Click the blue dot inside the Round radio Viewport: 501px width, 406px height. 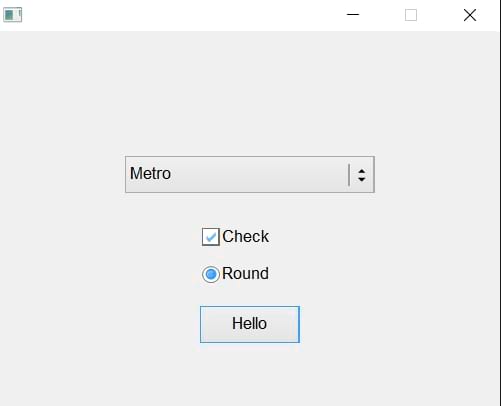point(211,274)
